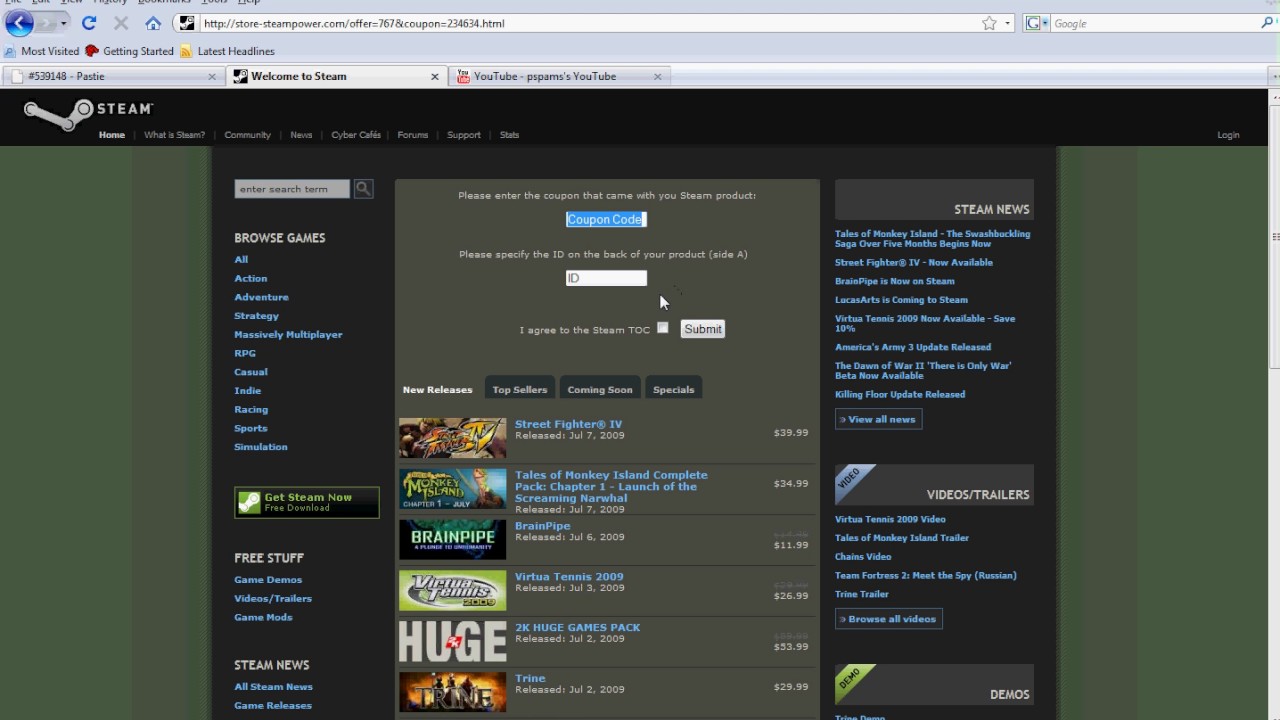The image size is (1280, 720).
Task: Open the Game Demos link
Action: pos(268,579)
